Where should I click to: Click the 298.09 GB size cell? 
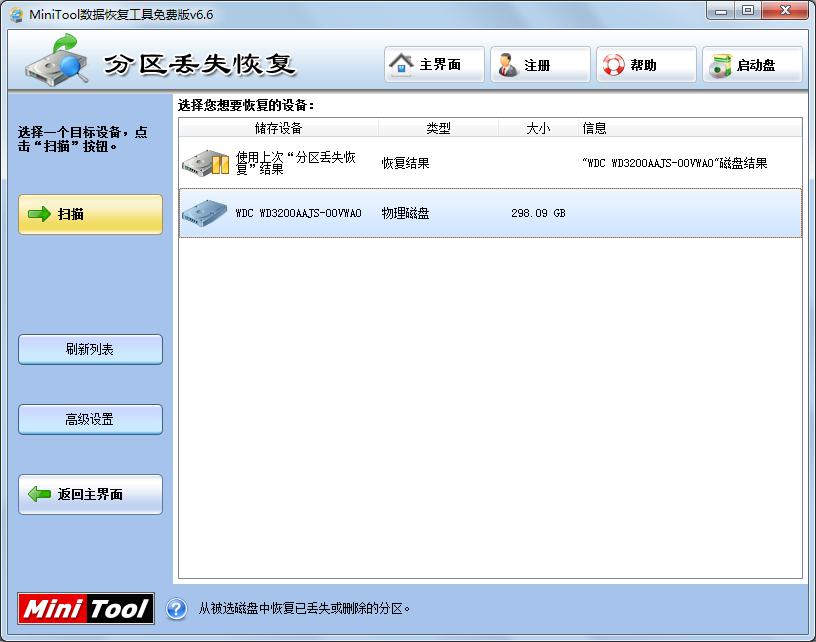click(x=538, y=213)
